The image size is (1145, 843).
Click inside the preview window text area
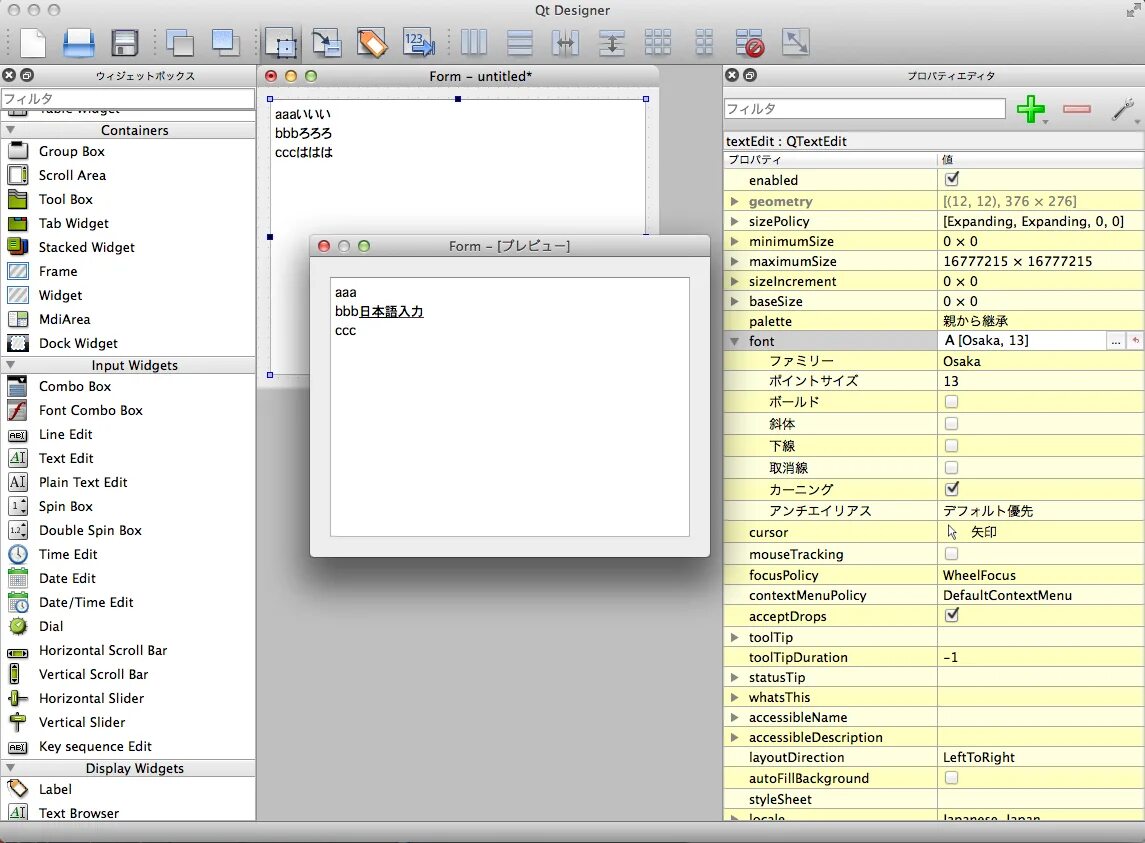[510, 407]
